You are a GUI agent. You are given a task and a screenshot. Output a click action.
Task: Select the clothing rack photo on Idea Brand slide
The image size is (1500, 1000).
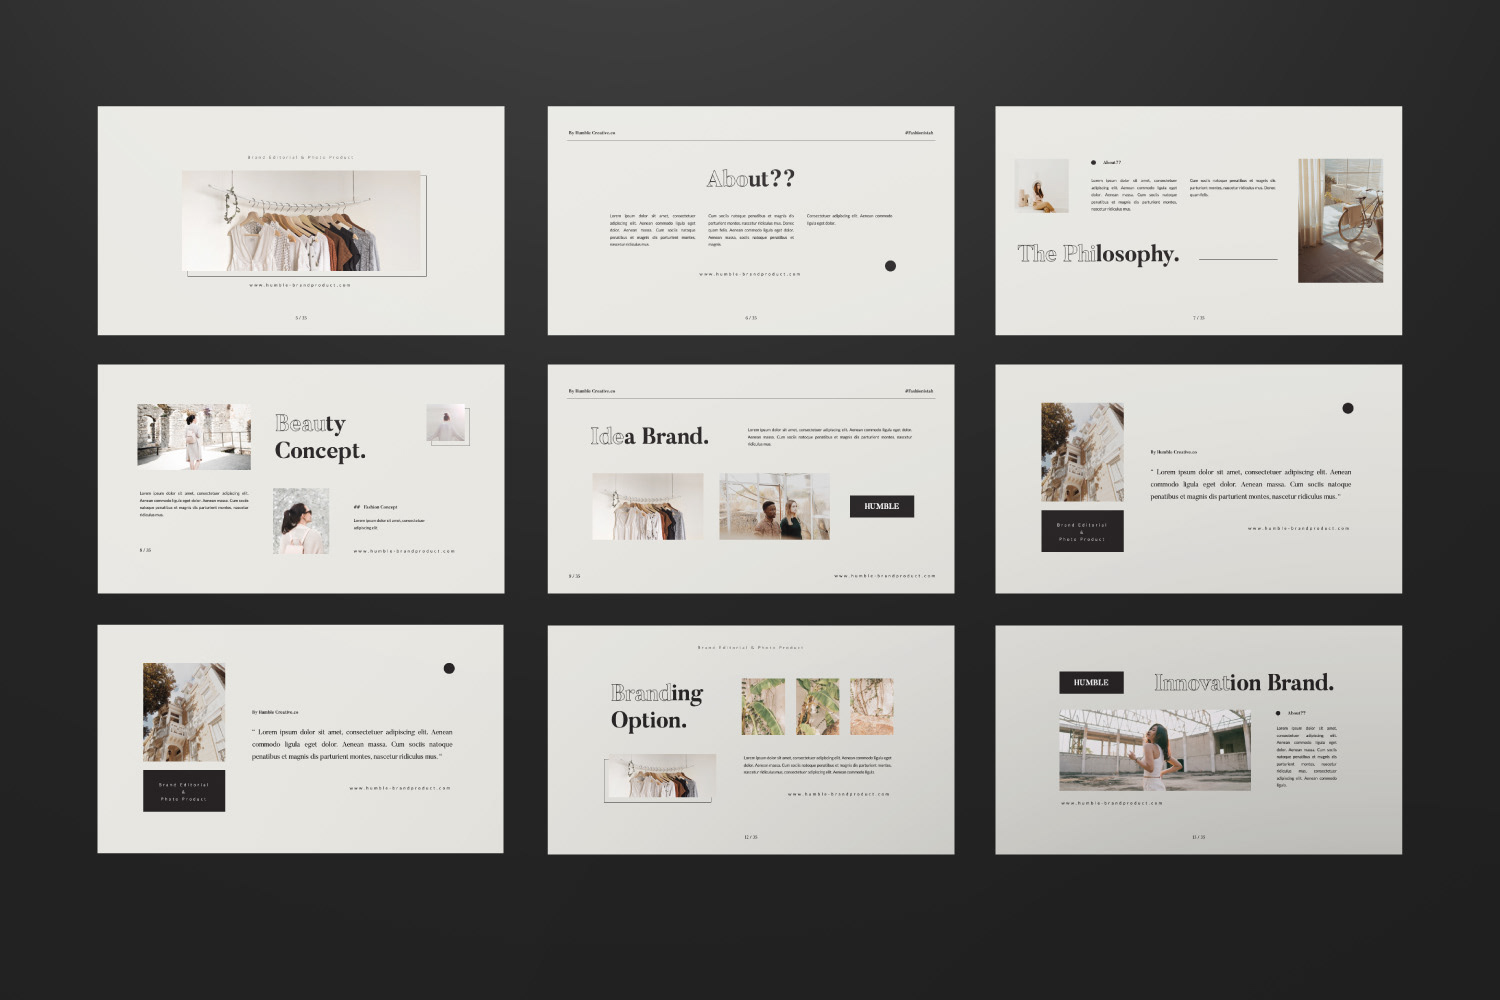pos(648,507)
